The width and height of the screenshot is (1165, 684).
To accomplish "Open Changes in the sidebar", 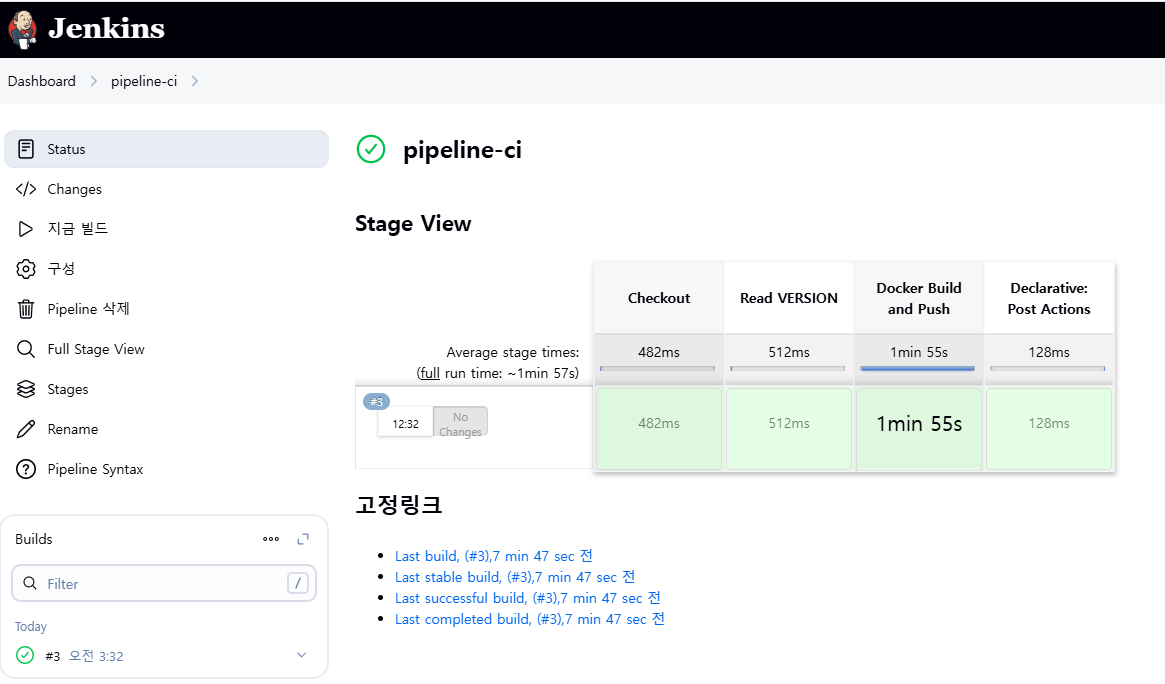I will tap(166, 189).
